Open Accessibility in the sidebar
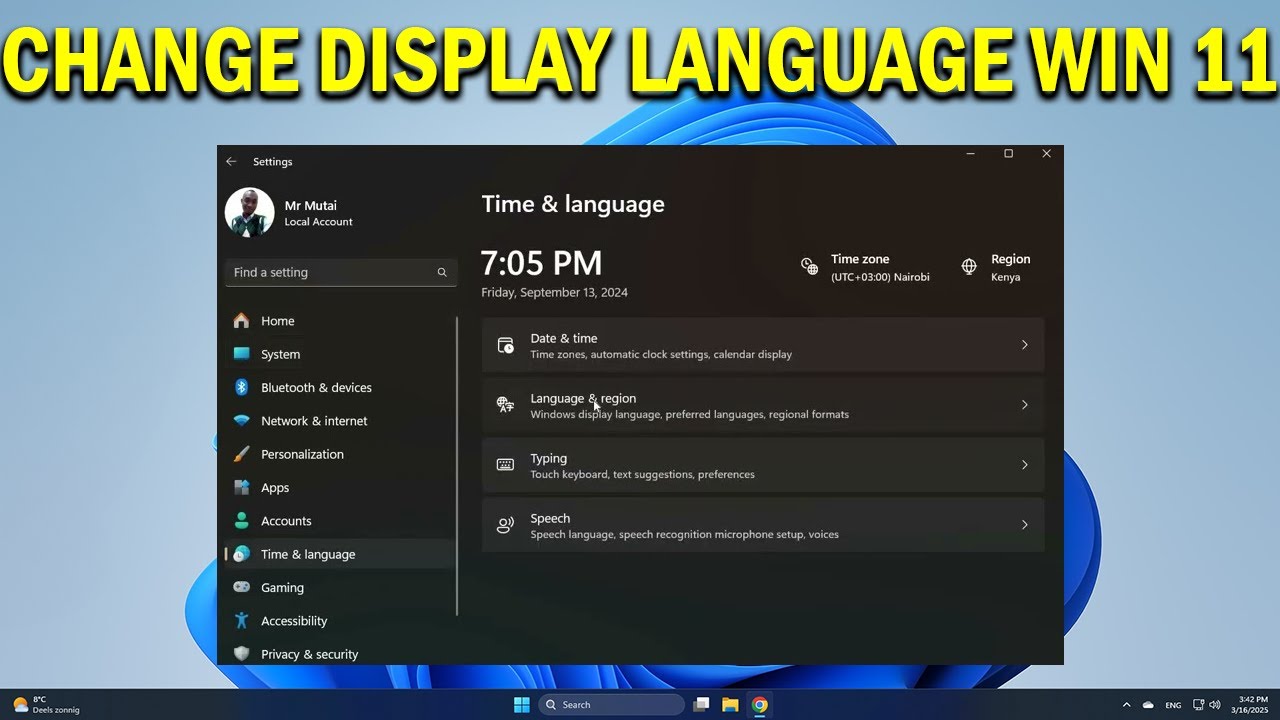Viewport: 1280px width, 720px height. click(x=340, y=621)
